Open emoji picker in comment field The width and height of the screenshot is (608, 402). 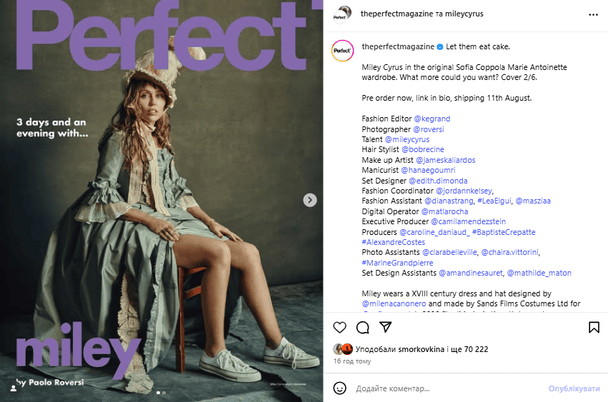(x=340, y=388)
